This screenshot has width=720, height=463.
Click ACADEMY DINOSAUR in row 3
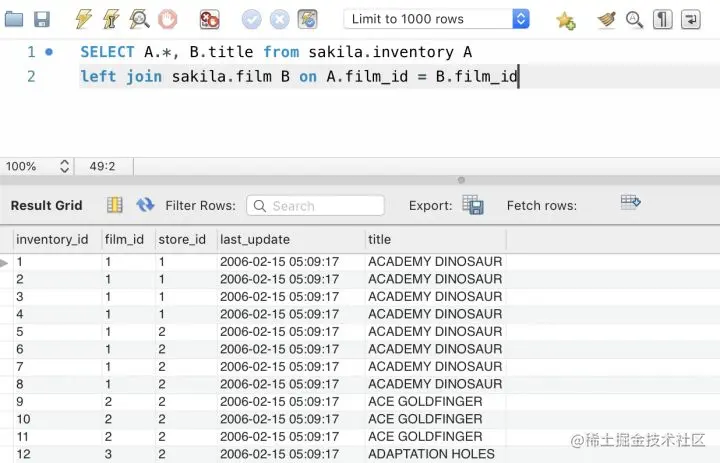[x=435, y=297]
